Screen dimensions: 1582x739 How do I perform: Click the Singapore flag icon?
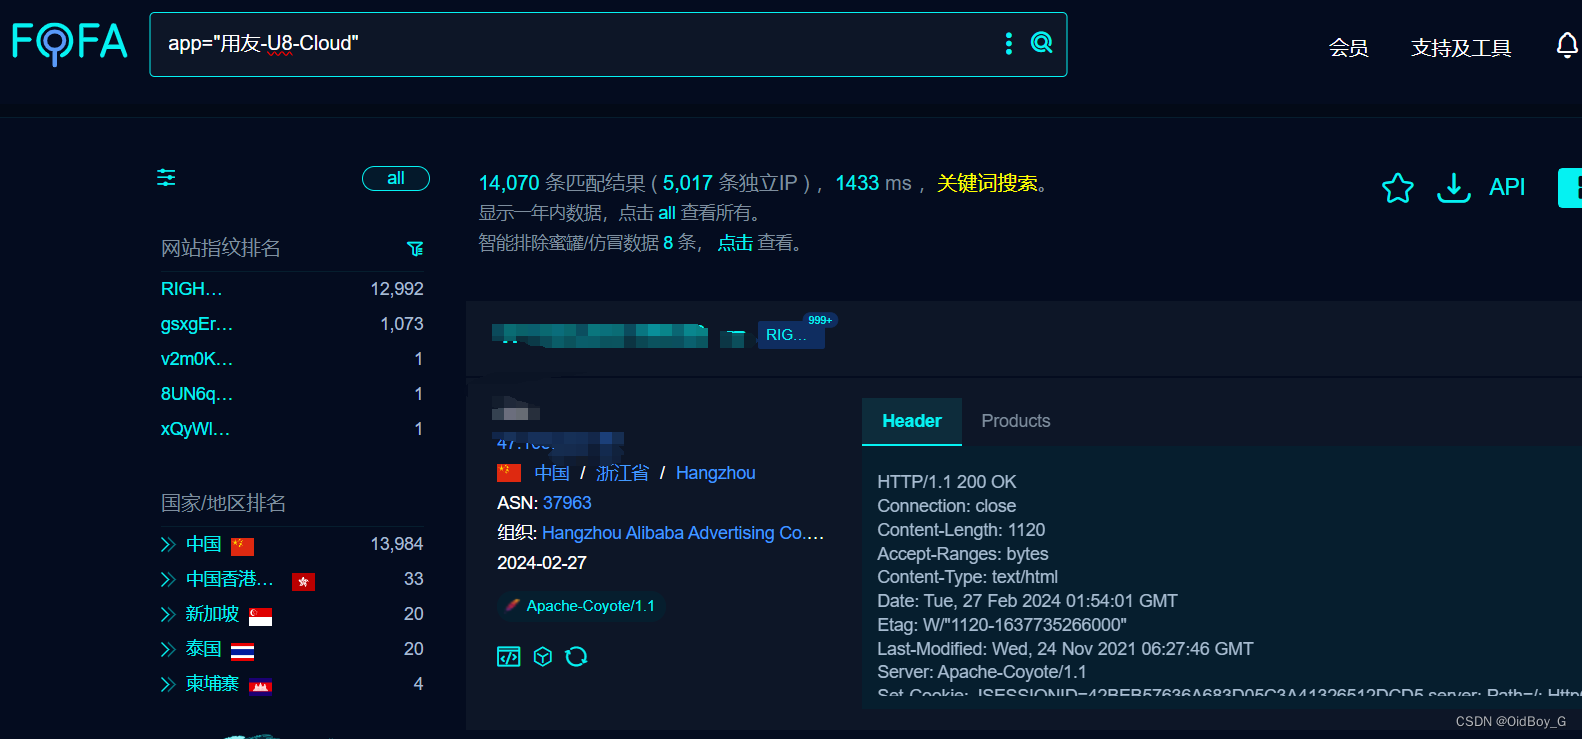[260, 616]
